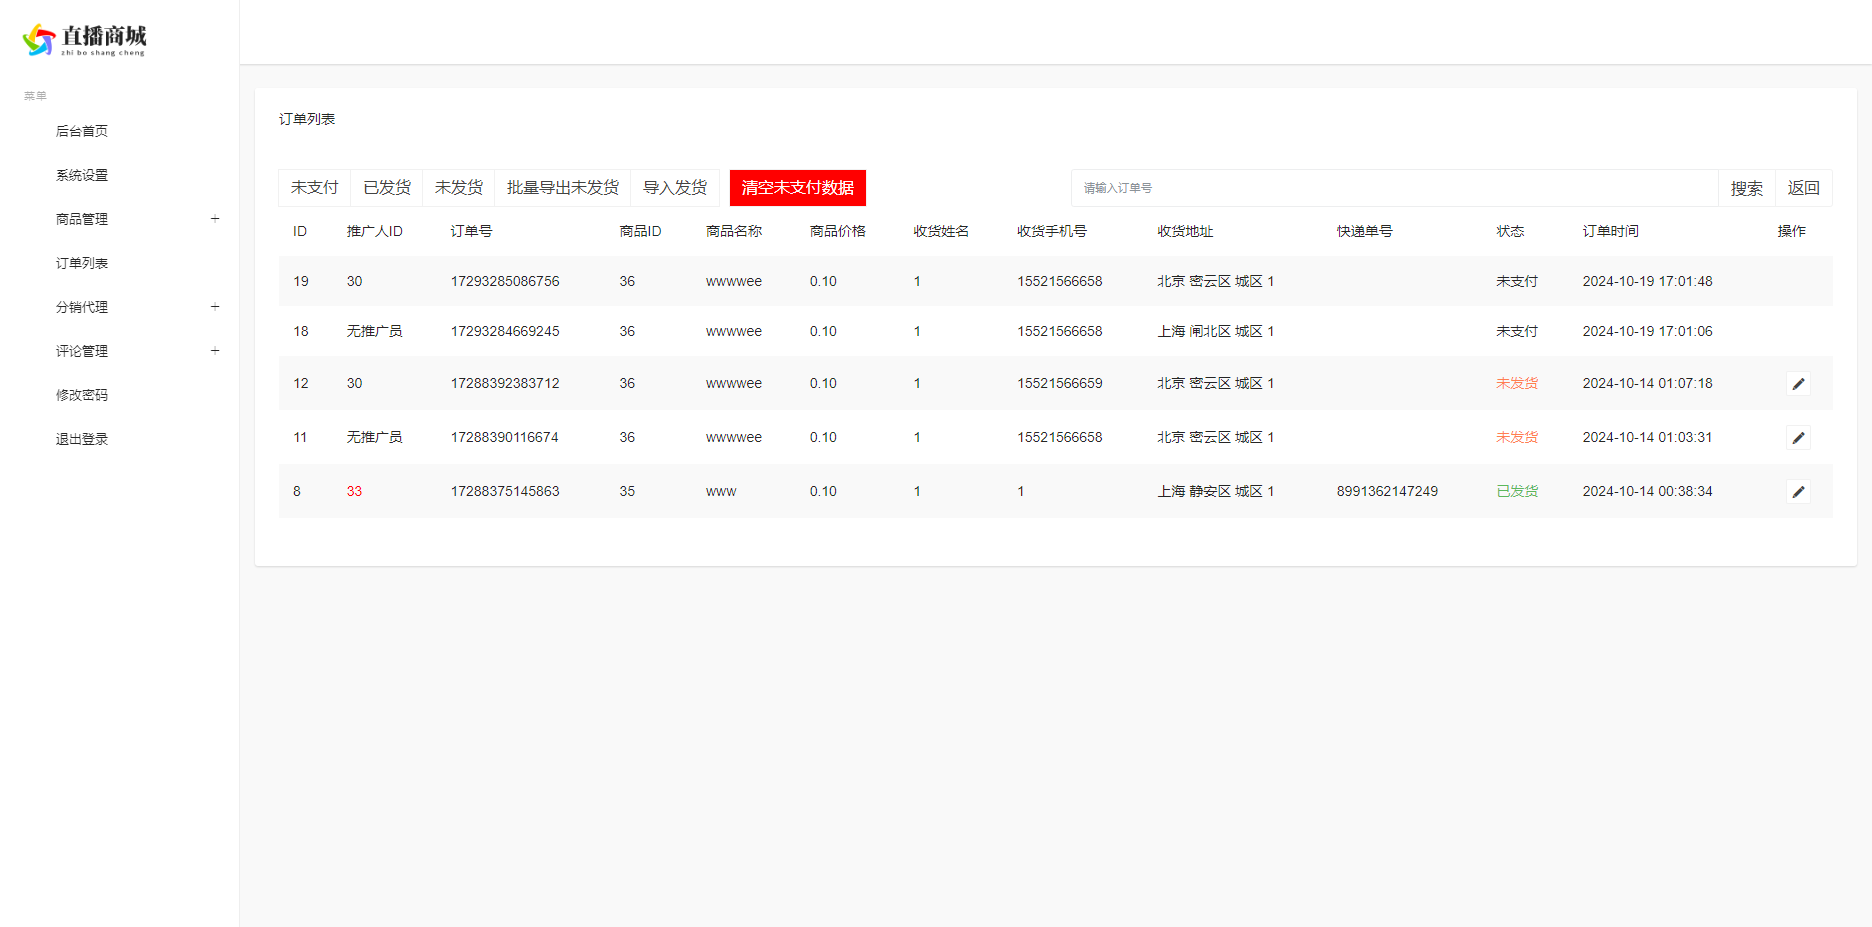Screen dimensions: 1872x927
Task: Open 评论管理 menu item
Action: [82, 351]
